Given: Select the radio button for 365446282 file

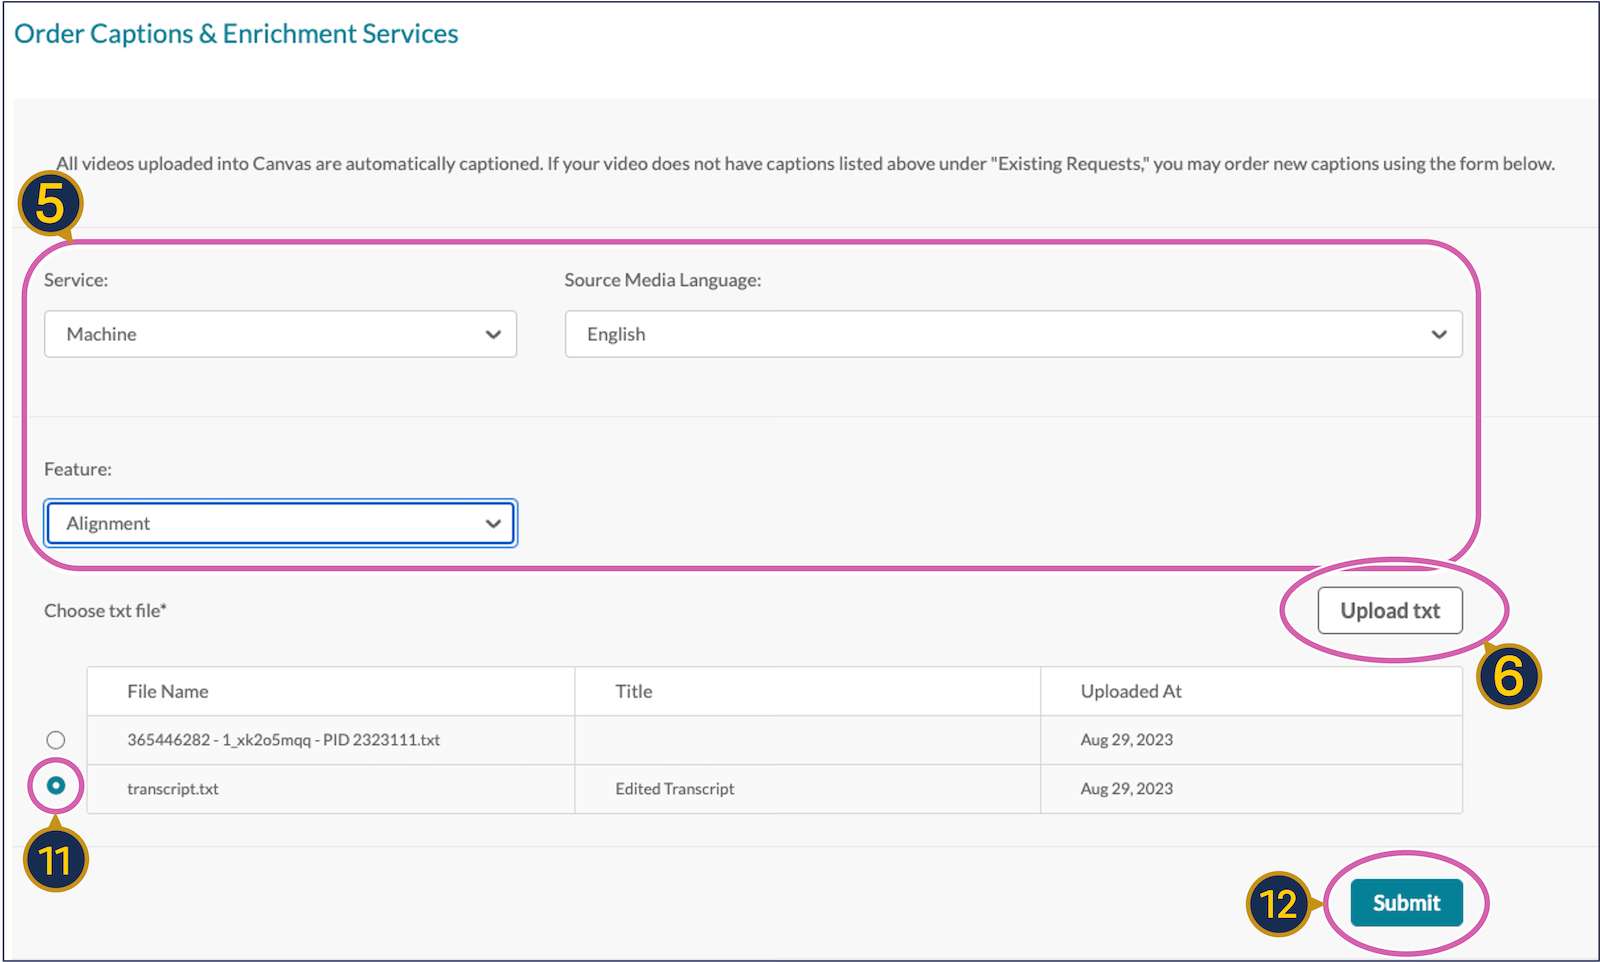Looking at the screenshot, I should (56, 740).
